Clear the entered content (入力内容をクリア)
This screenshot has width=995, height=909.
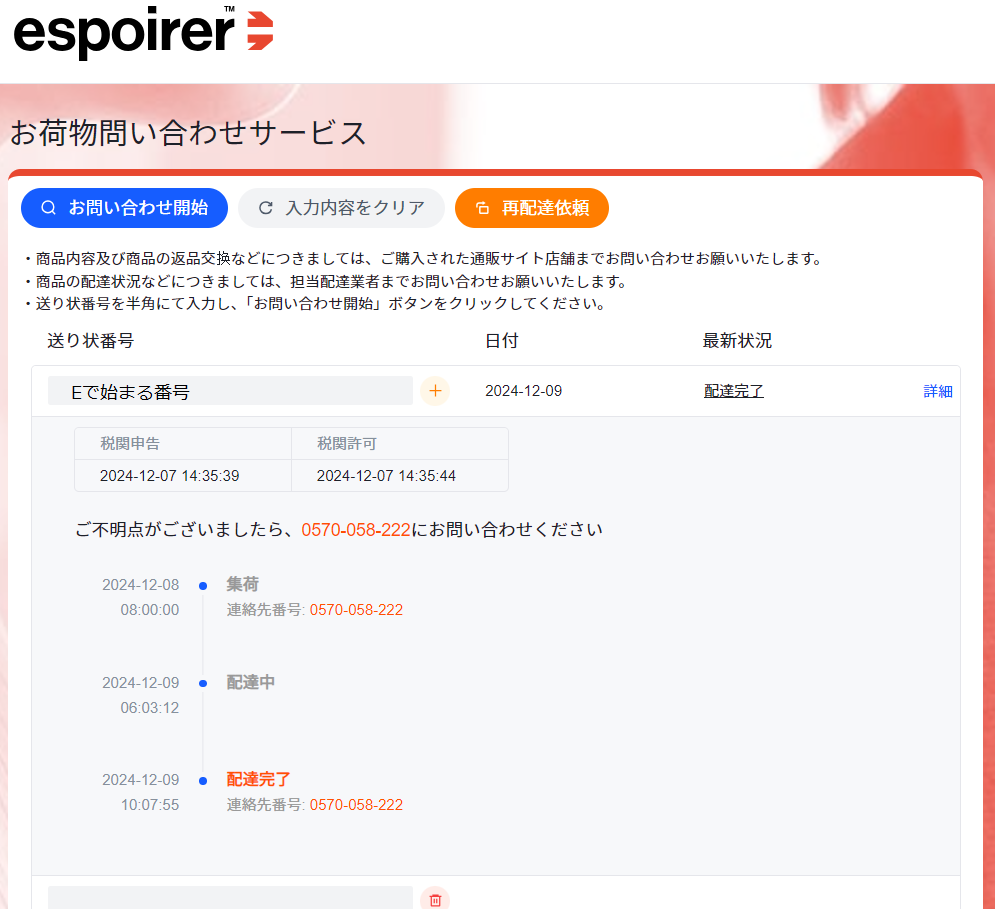(x=341, y=208)
